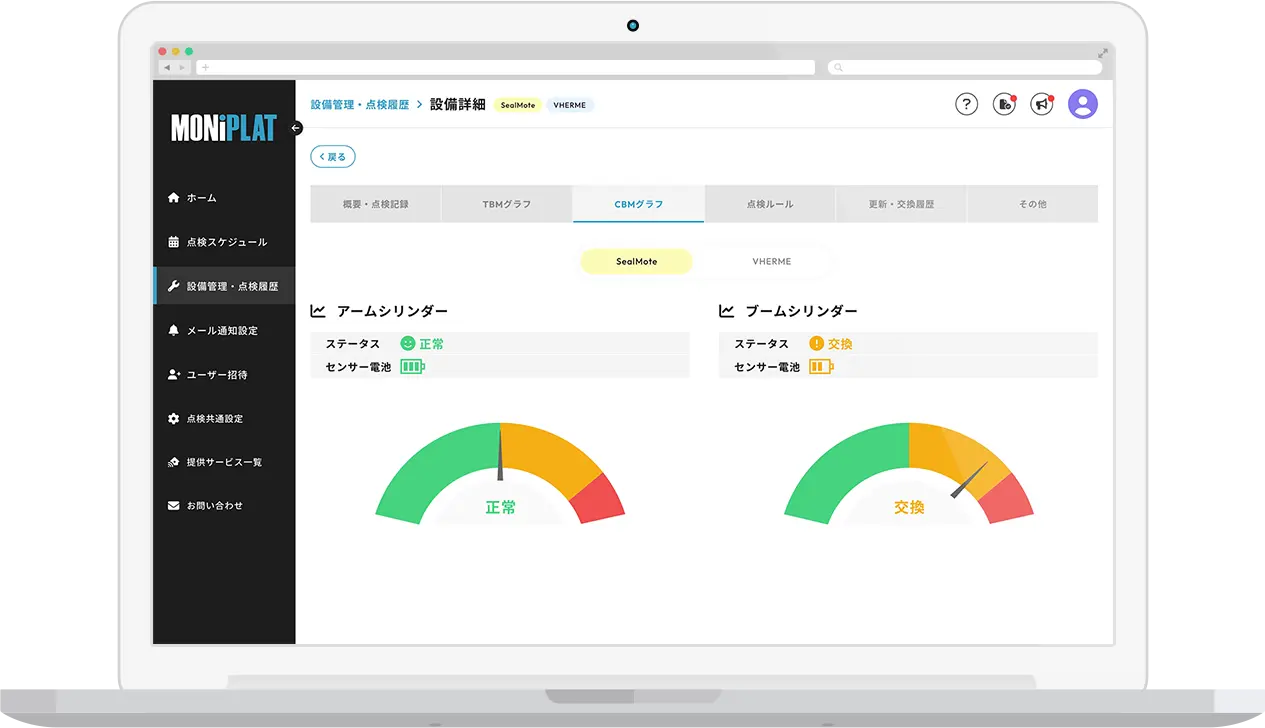Open ユーザー招待 in the sidebar

(x=216, y=375)
